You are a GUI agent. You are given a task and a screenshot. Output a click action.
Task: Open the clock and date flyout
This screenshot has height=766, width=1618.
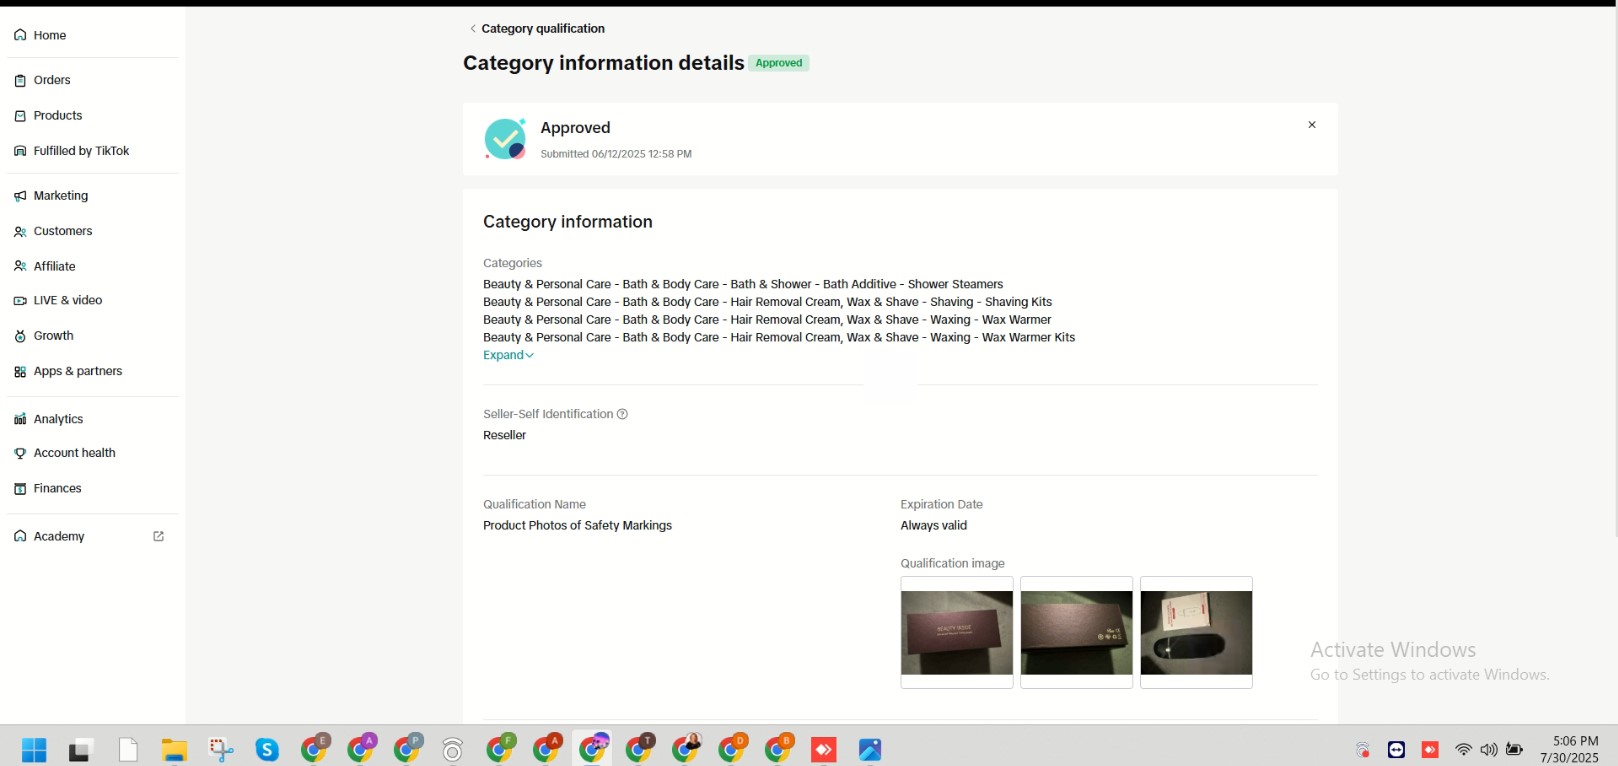point(1570,749)
